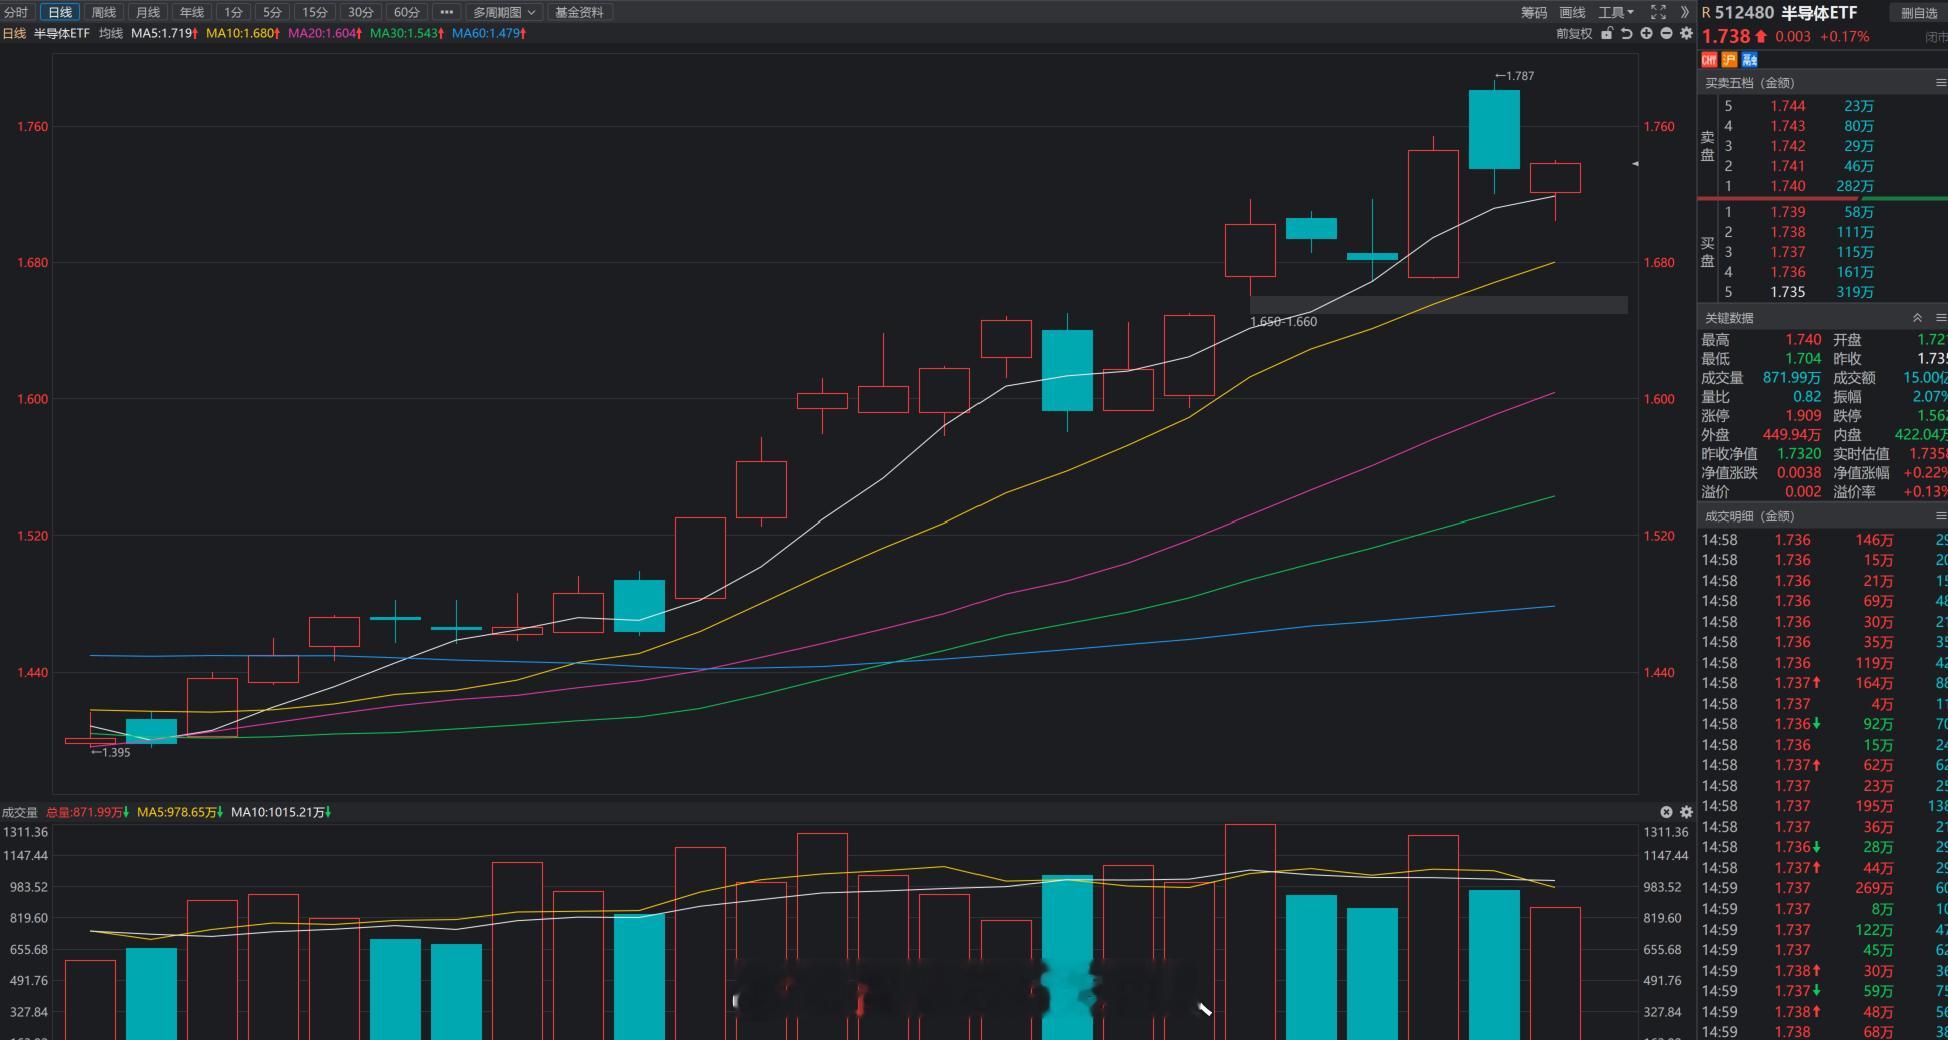Close the 成交量 volume indicator pane
The height and width of the screenshot is (1040, 1948).
click(x=1666, y=812)
